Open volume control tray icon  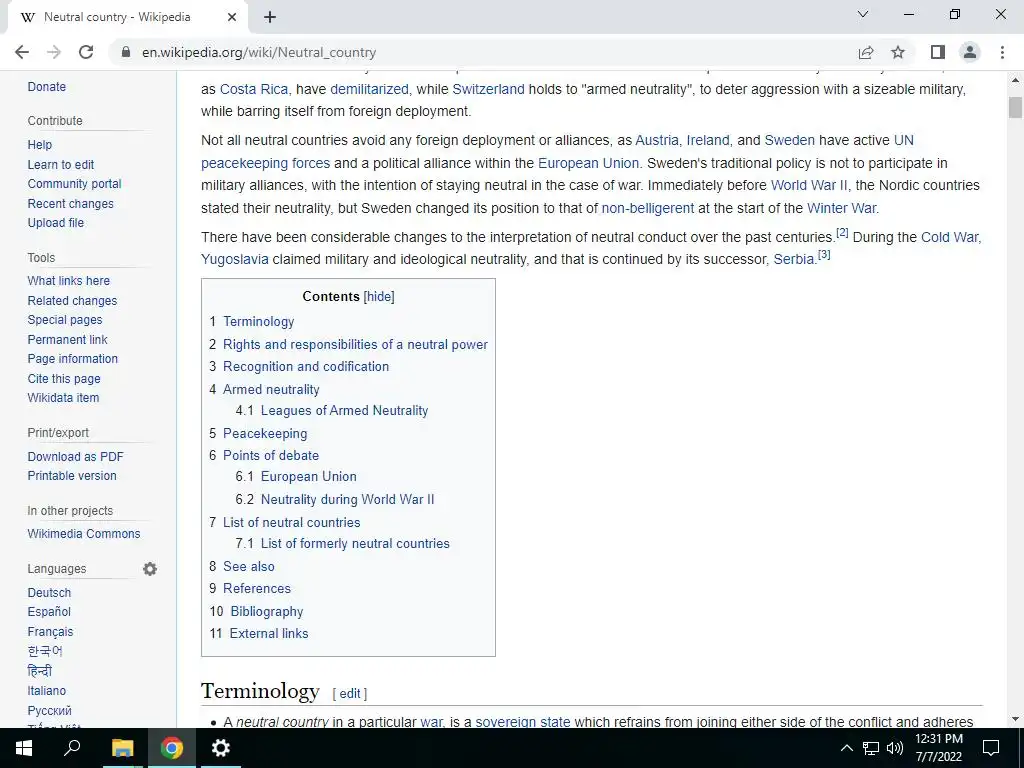tap(895, 748)
